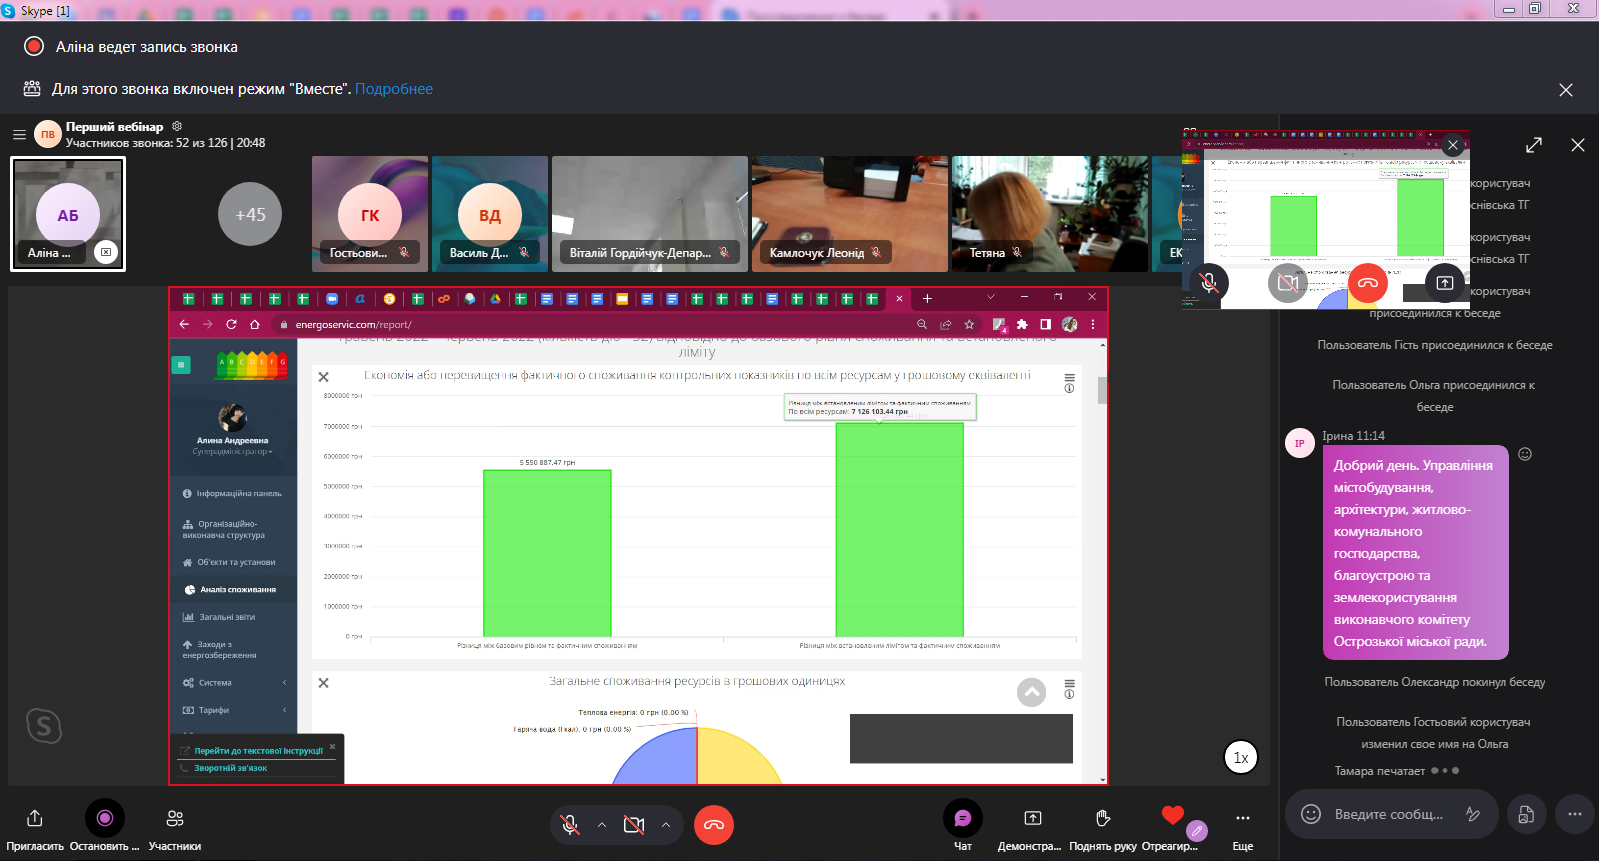Open browser tab search chevron

click(x=991, y=297)
